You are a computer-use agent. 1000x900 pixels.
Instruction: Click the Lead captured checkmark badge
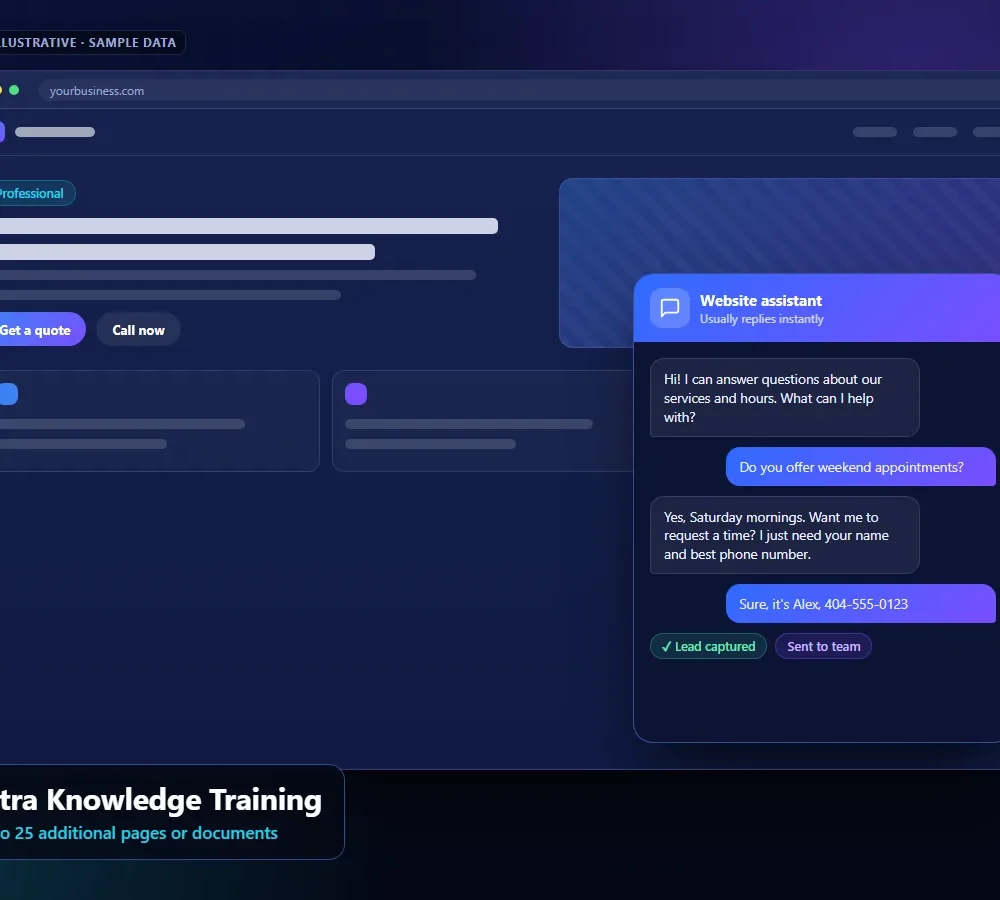(x=708, y=646)
